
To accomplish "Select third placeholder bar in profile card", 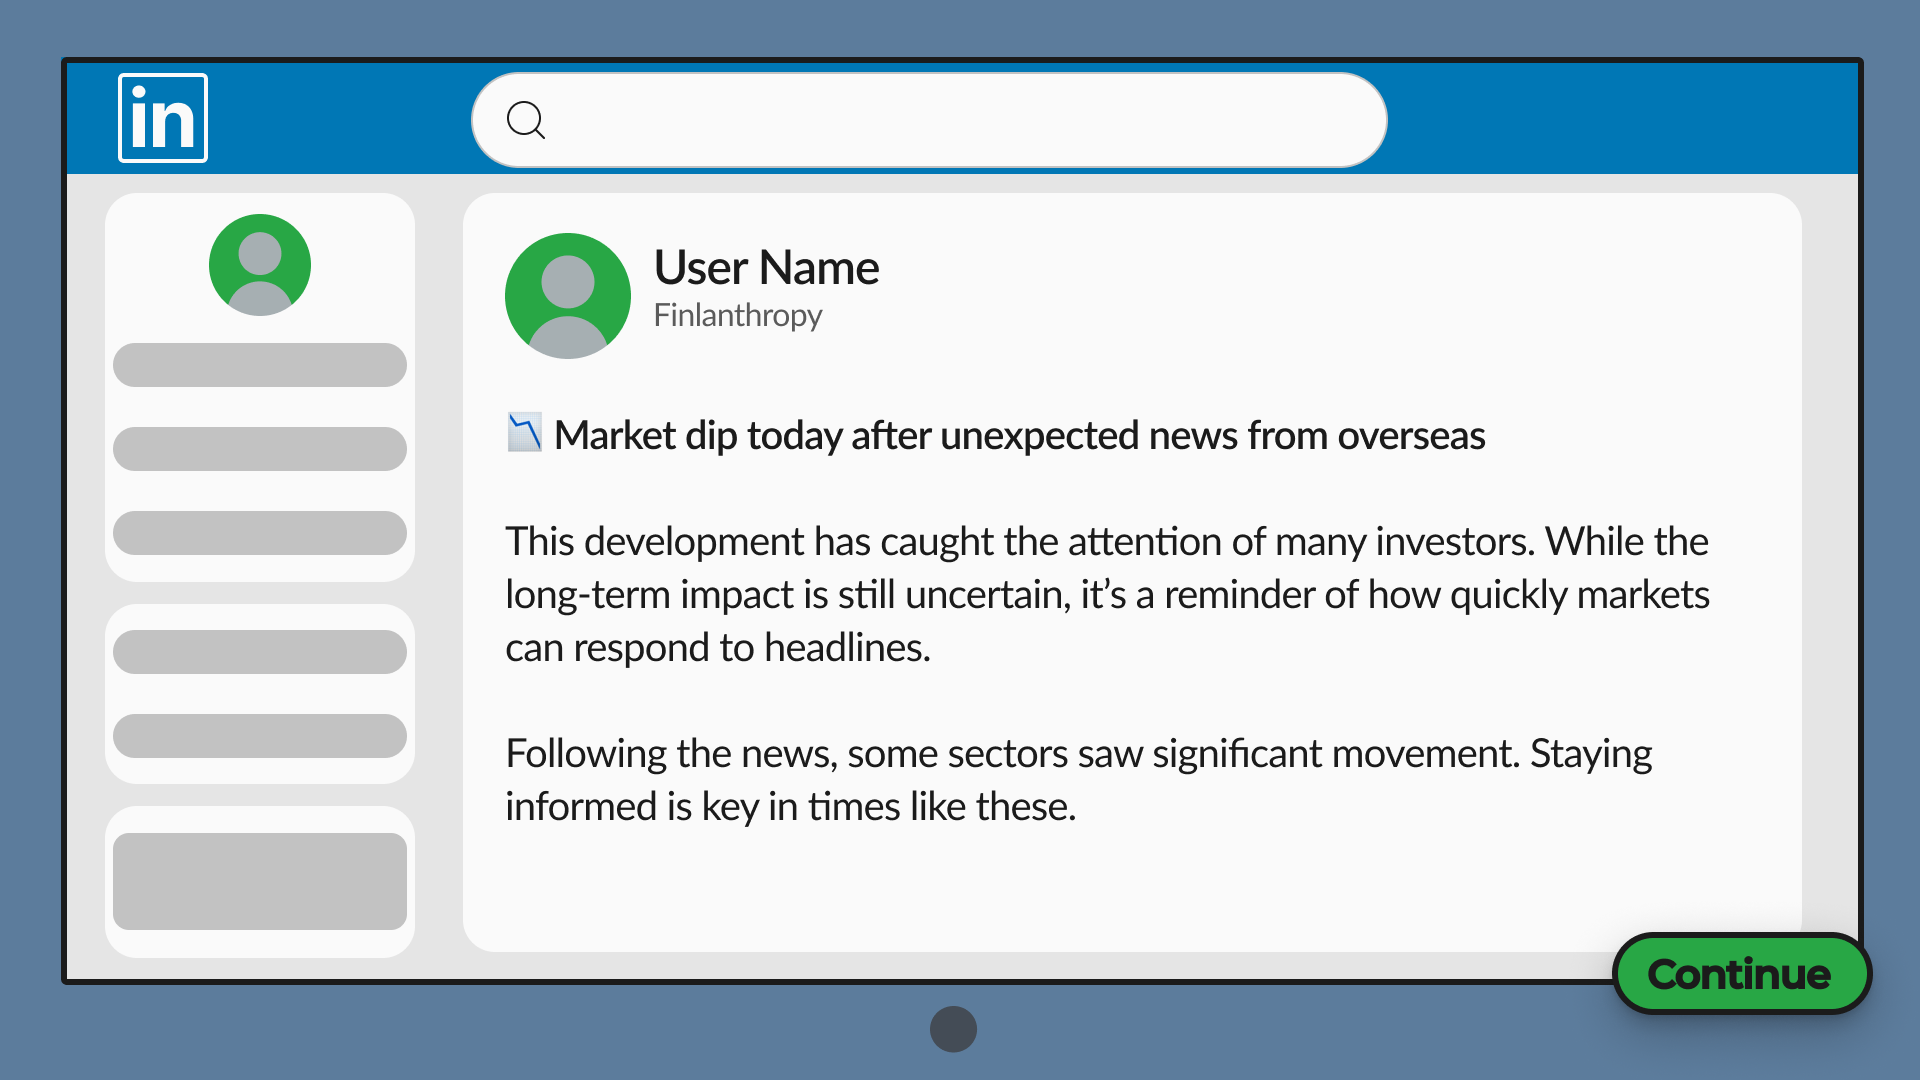I will tap(260, 533).
